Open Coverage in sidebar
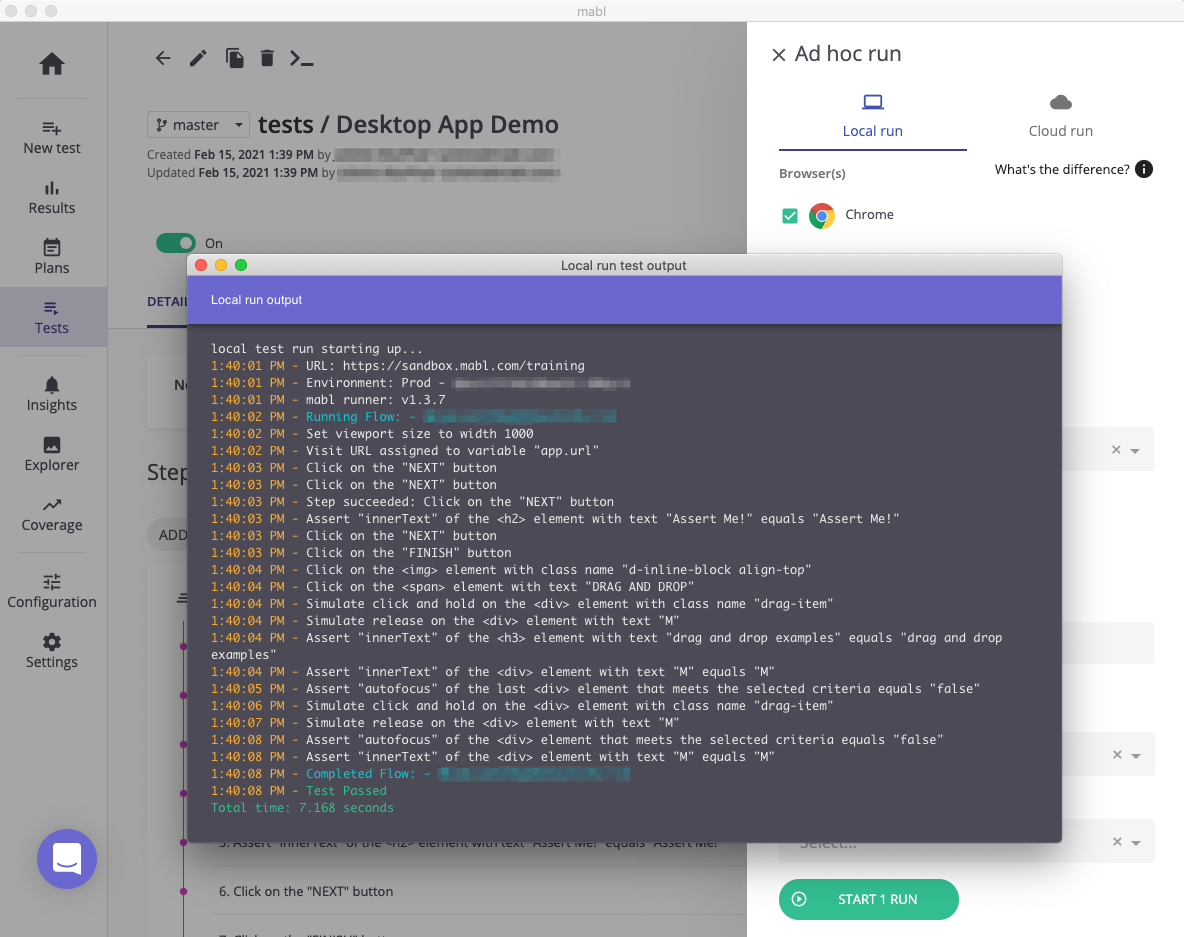The image size is (1184, 937). [x=51, y=515]
